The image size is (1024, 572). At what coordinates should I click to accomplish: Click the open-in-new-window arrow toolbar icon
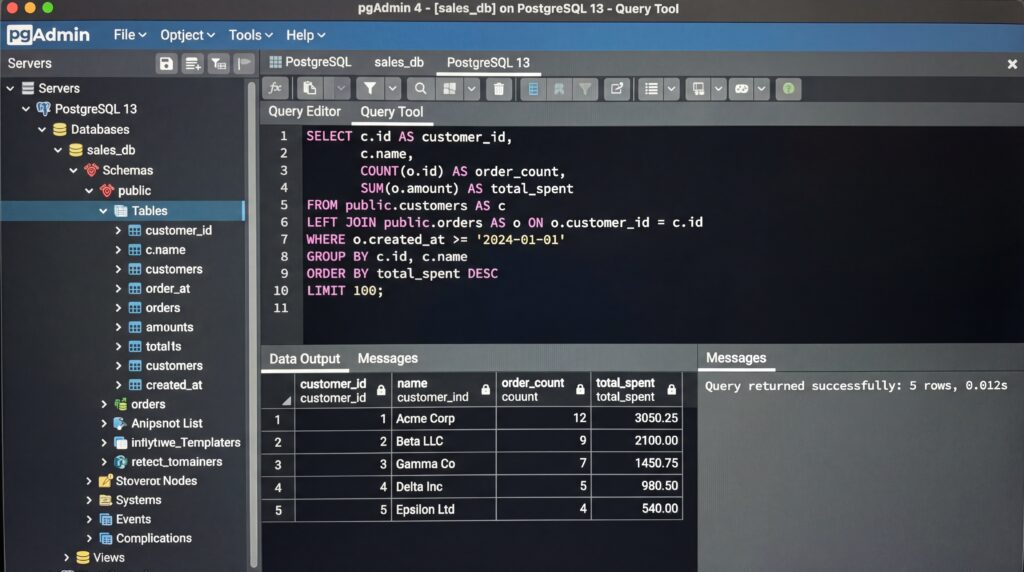[616, 89]
